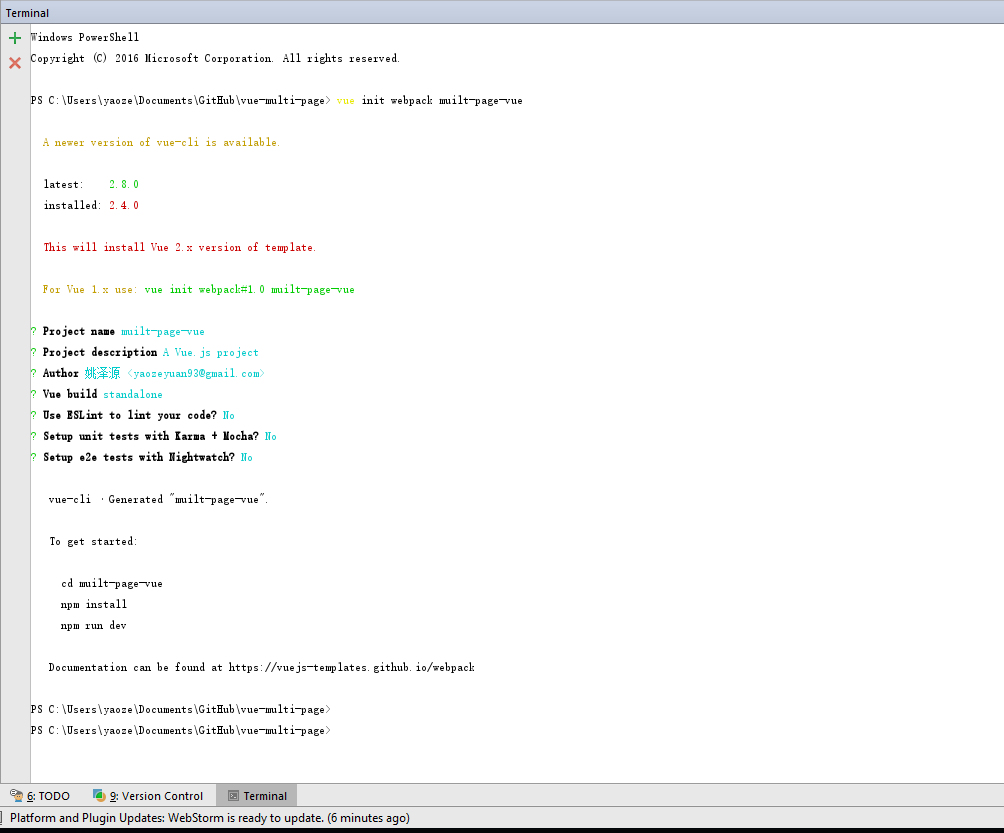The height and width of the screenshot is (833, 1004).
Task: Click the 'Setup e2e tests with Nightwatch?' line
Action: [x=142, y=457]
